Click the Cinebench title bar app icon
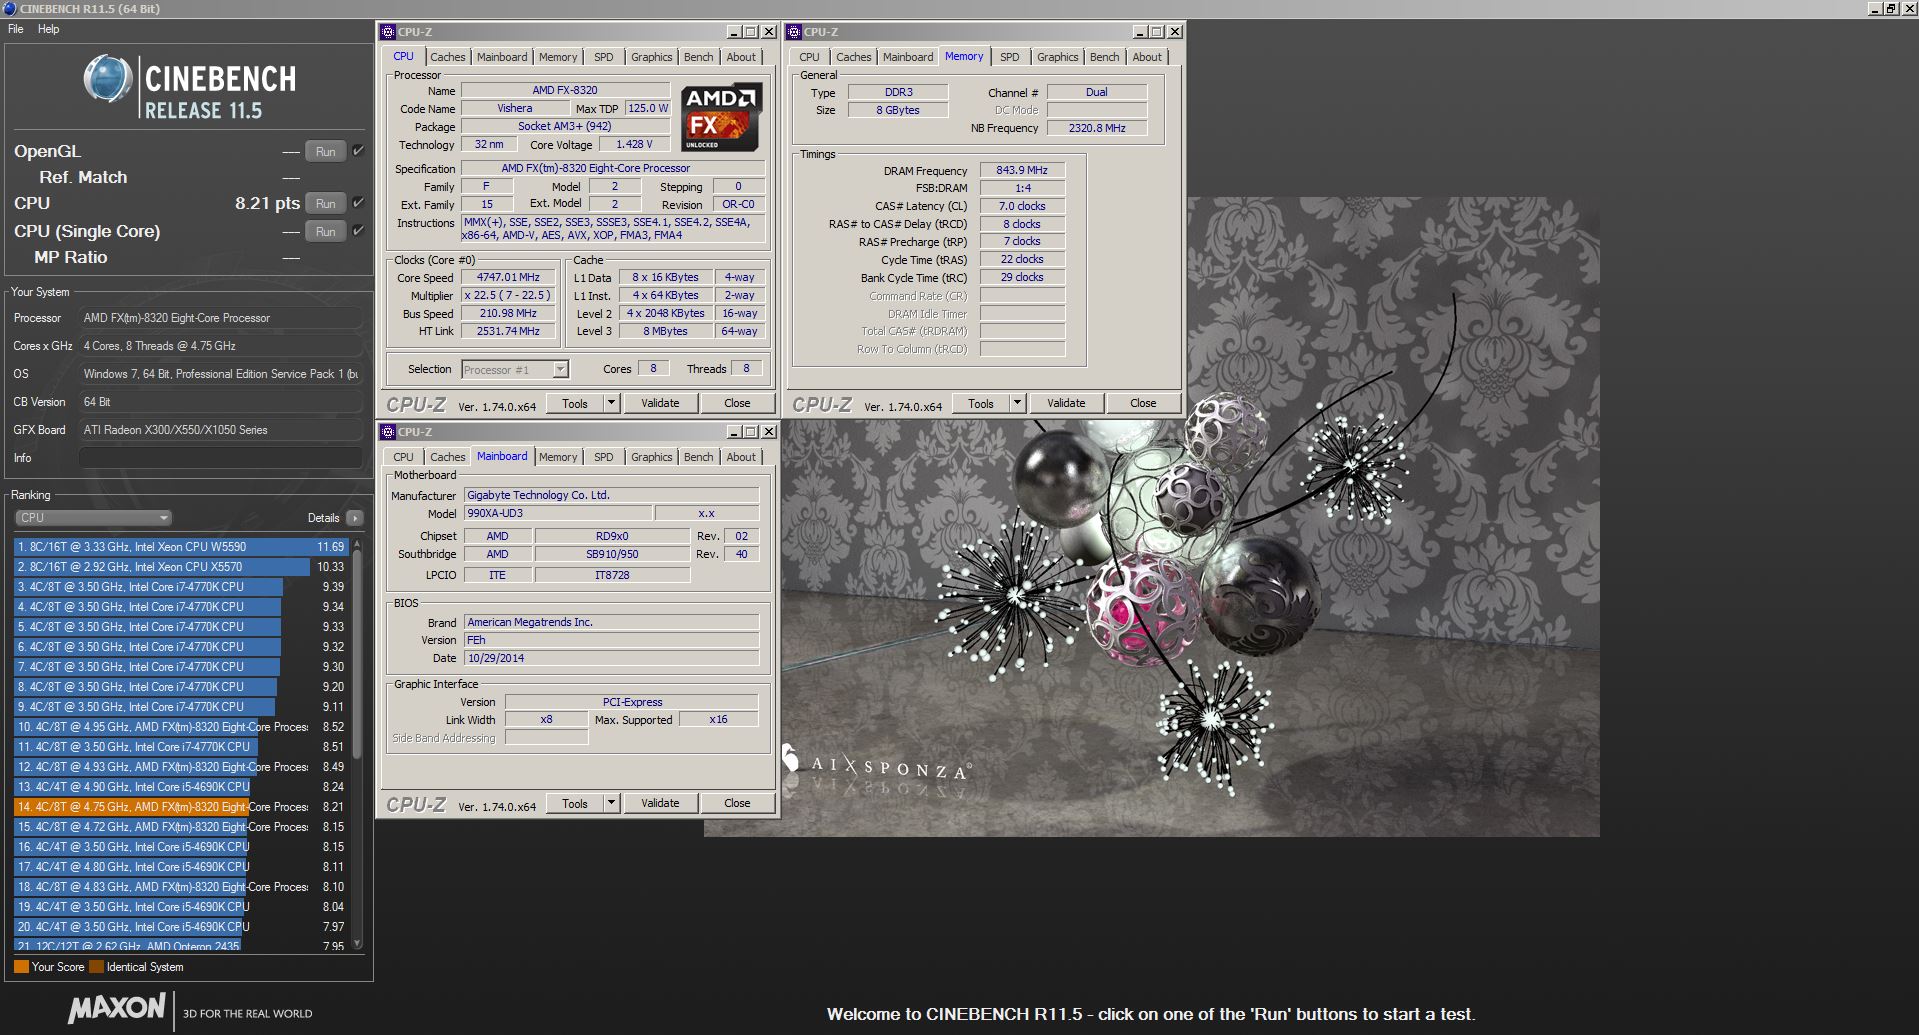 tap(9, 8)
